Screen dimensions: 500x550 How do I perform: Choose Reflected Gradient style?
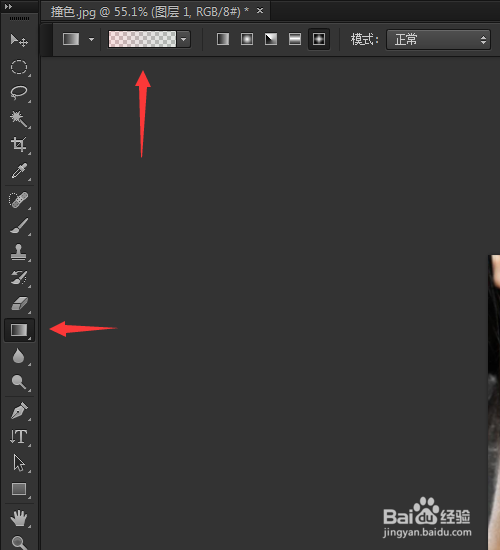[x=295, y=39]
